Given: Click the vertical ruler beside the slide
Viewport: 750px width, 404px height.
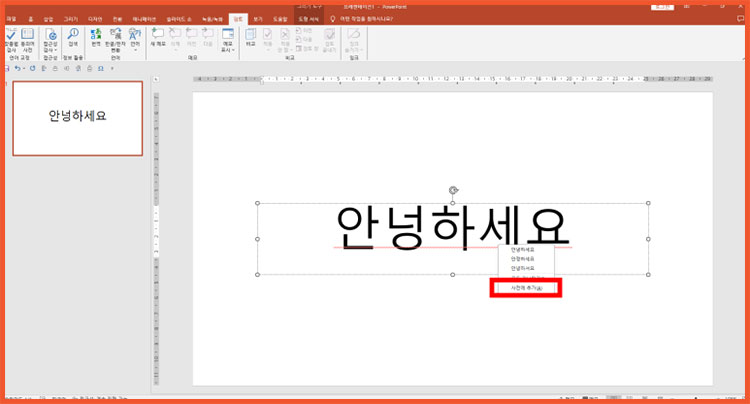Looking at the screenshot, I should [x=156, y=238].
